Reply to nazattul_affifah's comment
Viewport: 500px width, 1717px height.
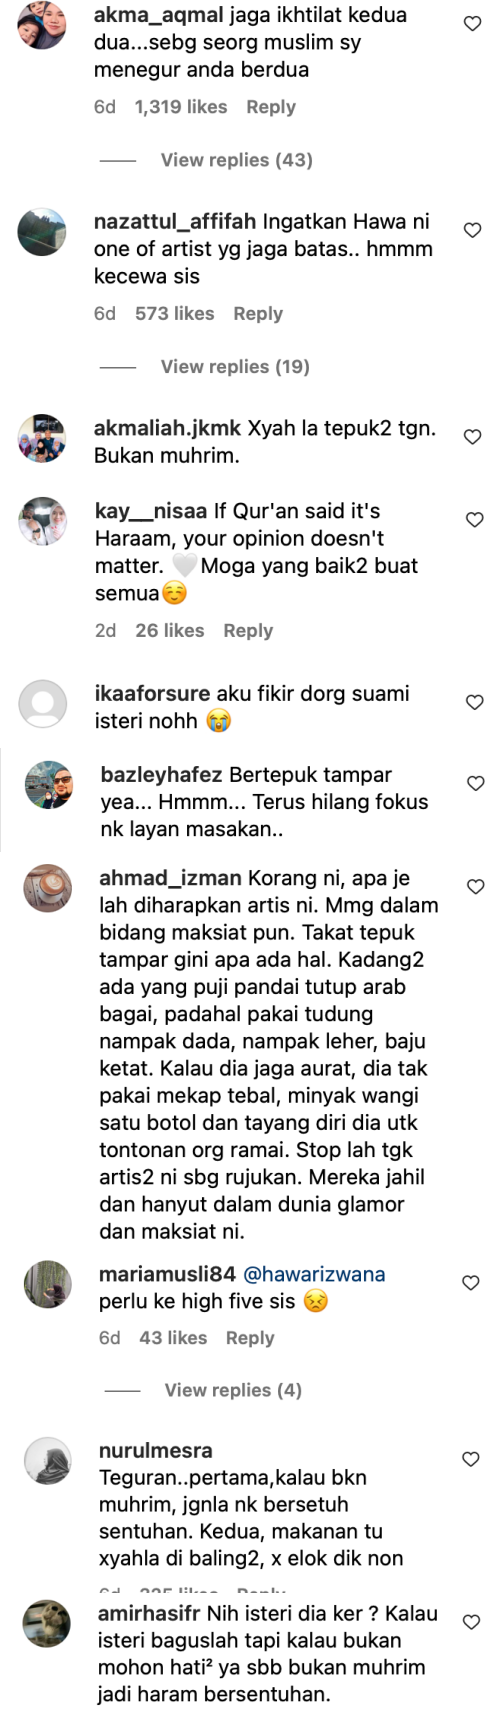(258, 314)
